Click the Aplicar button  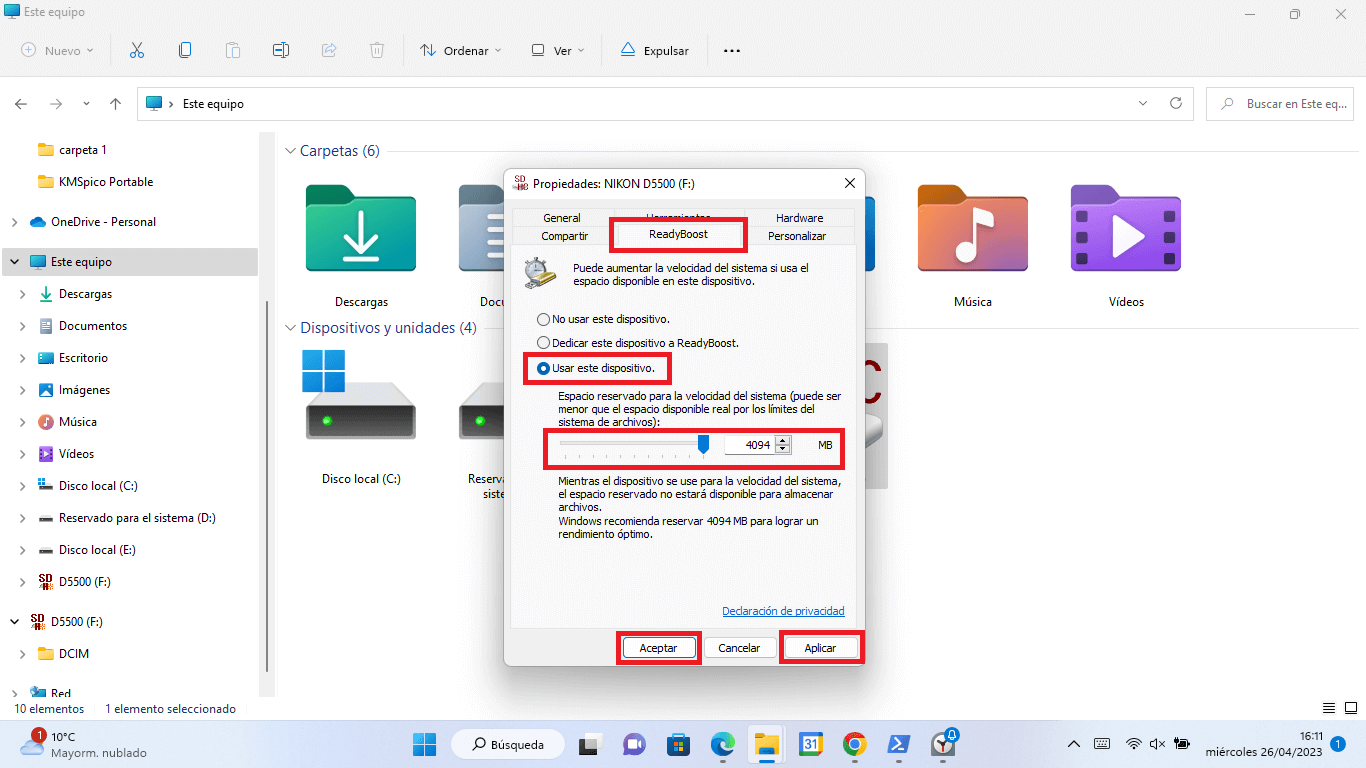(x=820, y=648)
